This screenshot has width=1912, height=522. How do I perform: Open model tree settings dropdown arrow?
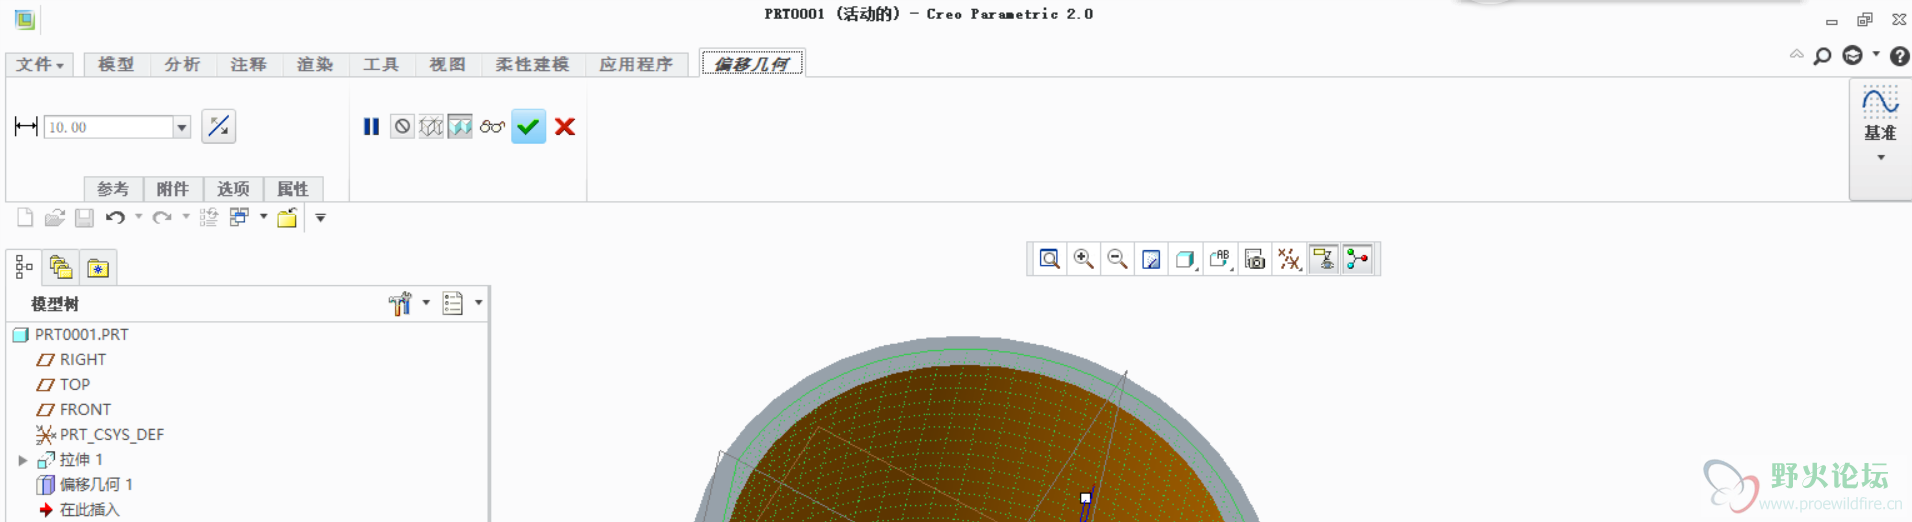pyautogui.click(x=426, y=302)
